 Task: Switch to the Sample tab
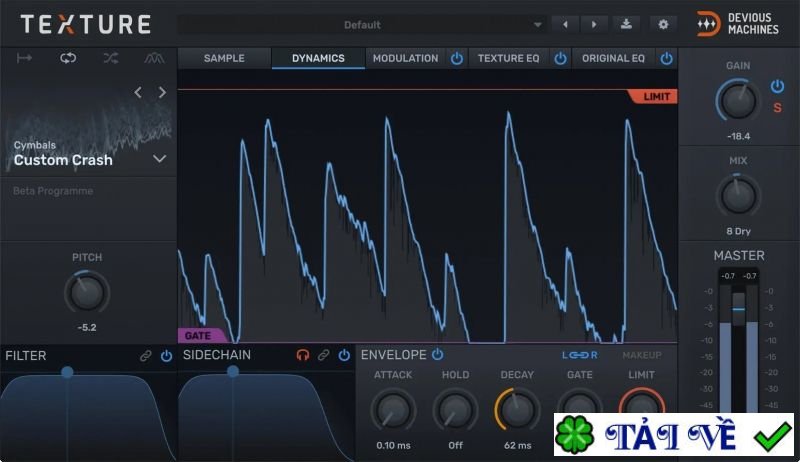224,58
